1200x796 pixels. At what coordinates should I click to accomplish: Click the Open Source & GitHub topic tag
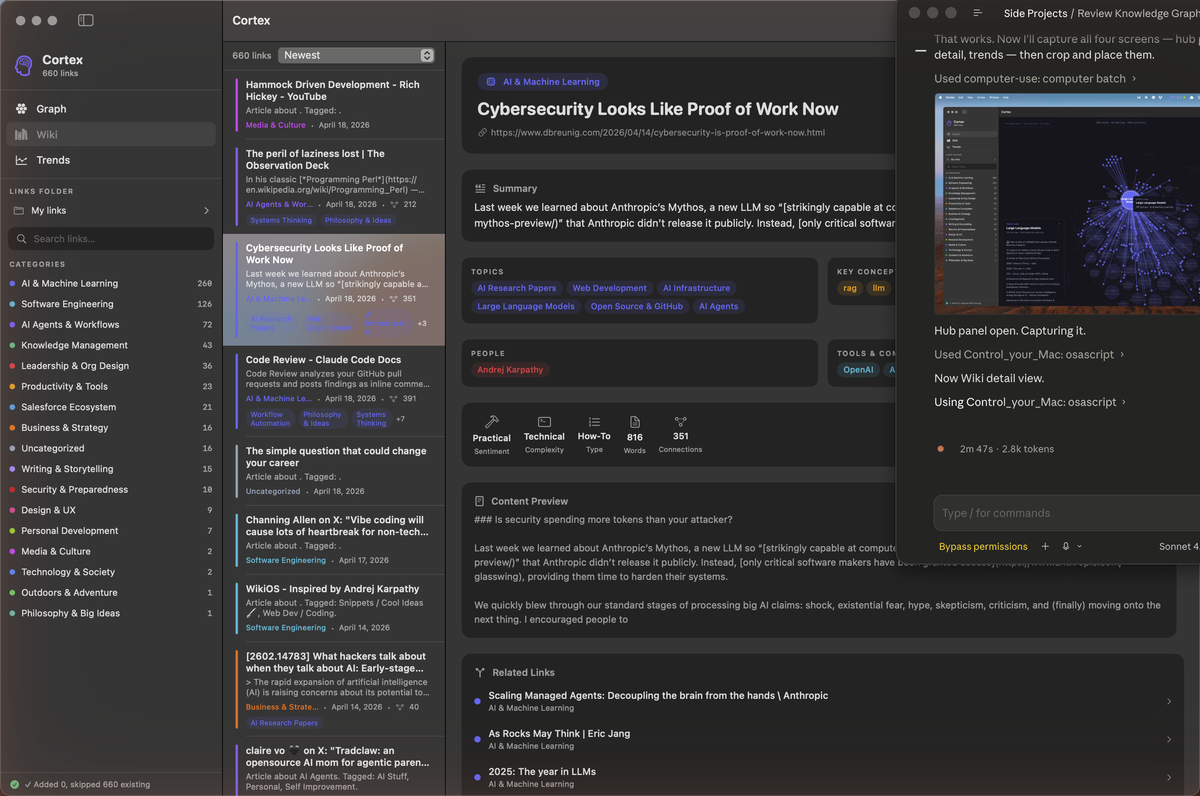pyautogui.click(x=636, y=306)
